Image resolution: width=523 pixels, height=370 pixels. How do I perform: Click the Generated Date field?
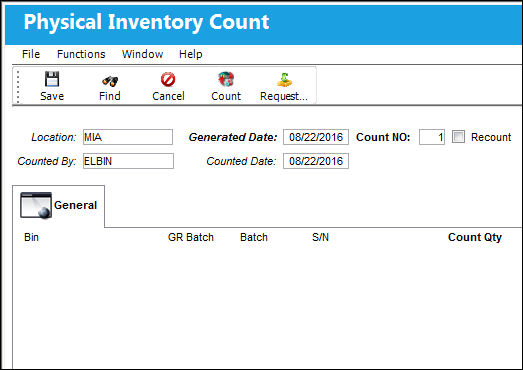point(316,137)
